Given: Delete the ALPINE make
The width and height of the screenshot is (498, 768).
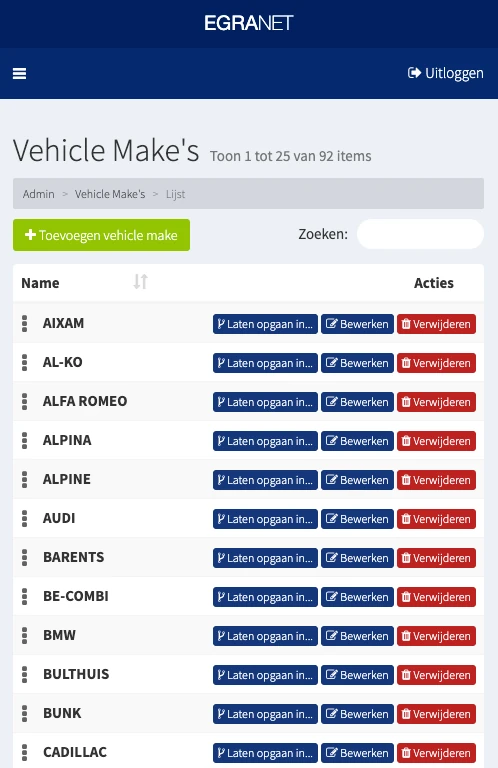Looking at the screenshot, I should (436, 480).
